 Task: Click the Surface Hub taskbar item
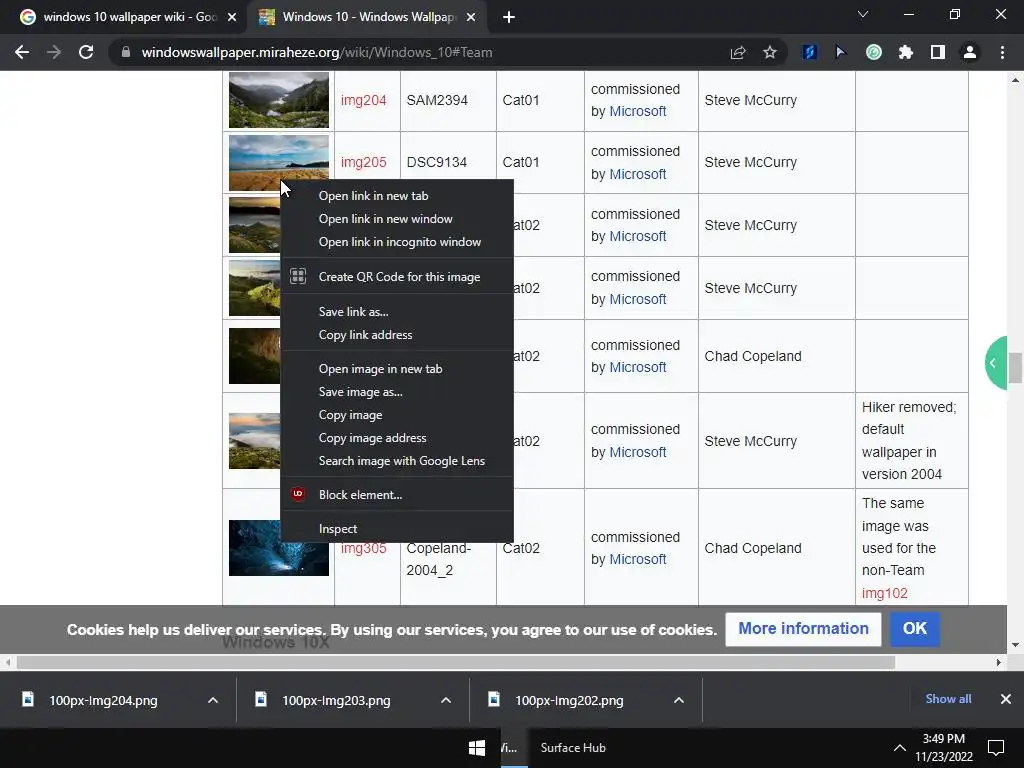click(573, 748)
